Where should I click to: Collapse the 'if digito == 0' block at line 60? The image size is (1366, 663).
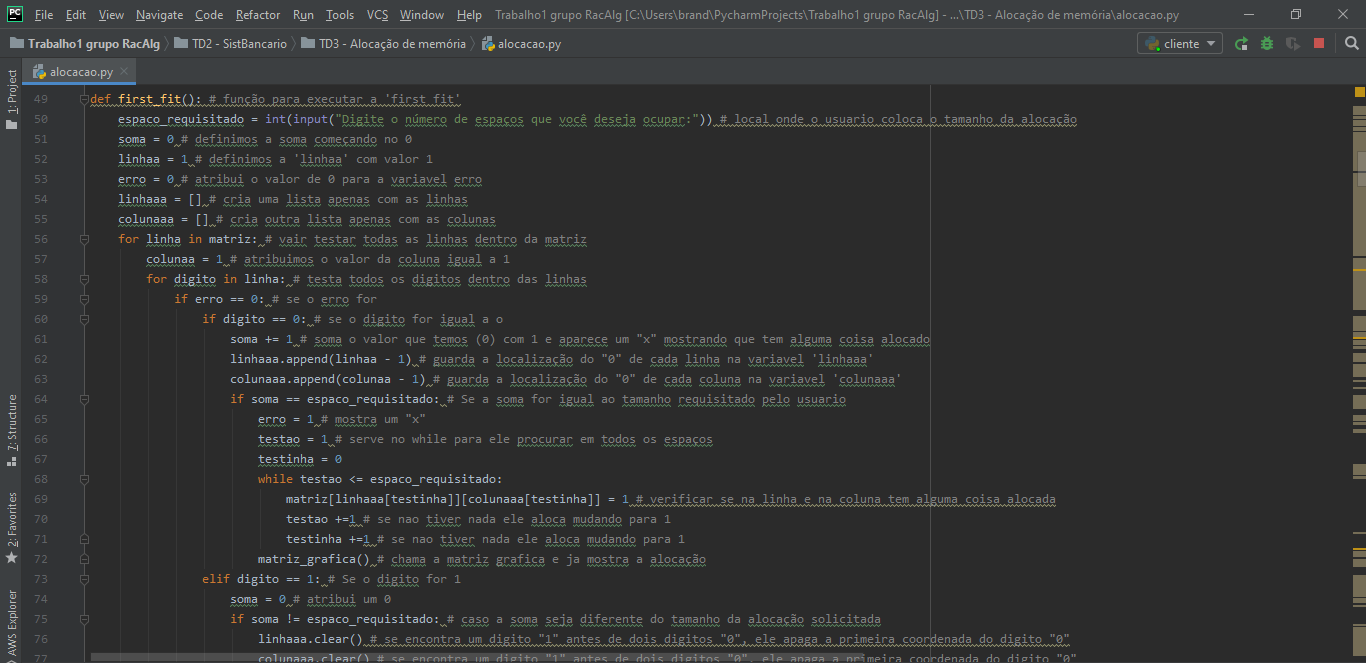pyautogui.click(x=84, y=319)
